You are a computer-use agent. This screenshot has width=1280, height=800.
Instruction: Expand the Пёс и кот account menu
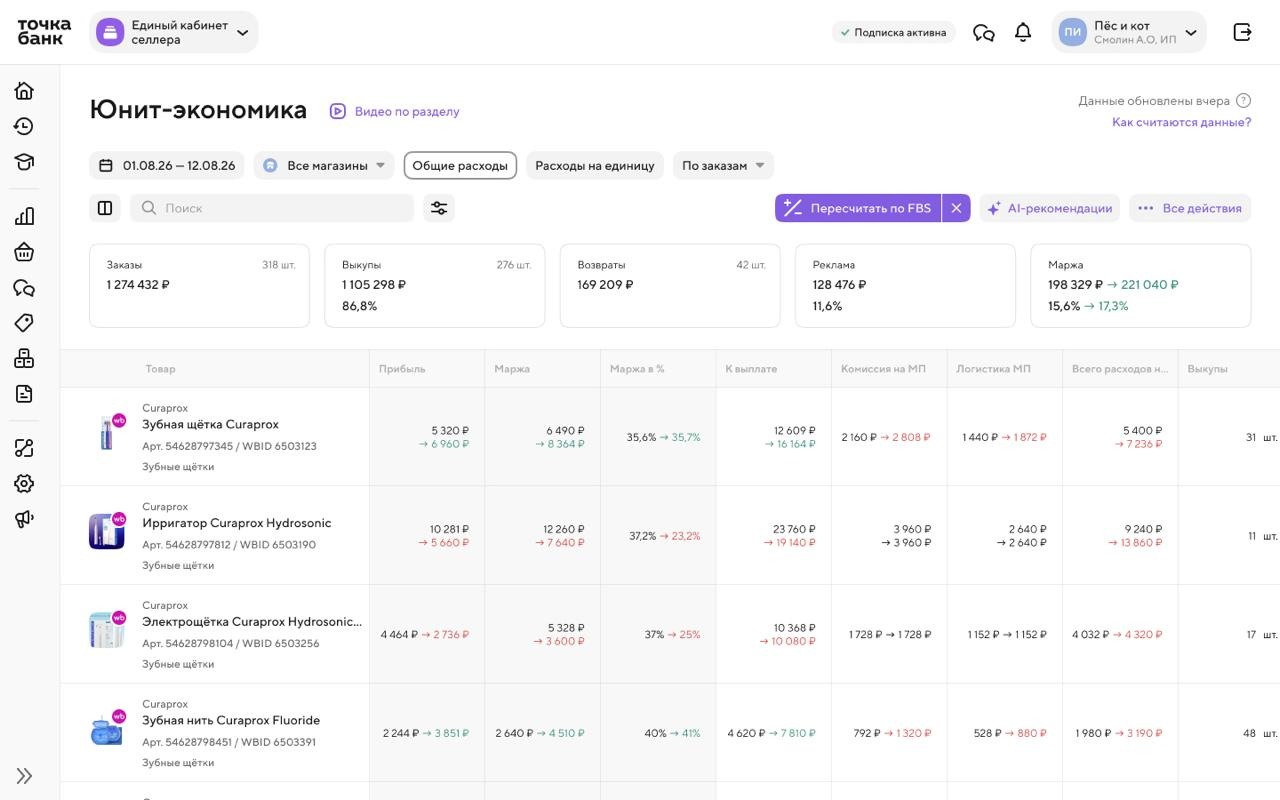(x=1129, y=32)
